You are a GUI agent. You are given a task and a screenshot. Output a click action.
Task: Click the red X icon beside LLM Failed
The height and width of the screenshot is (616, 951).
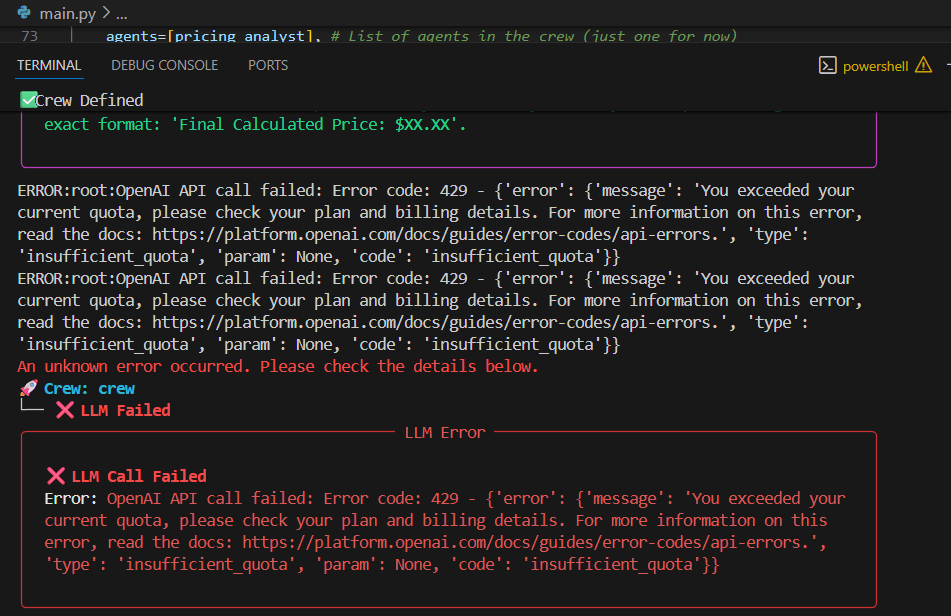point(65,410)
